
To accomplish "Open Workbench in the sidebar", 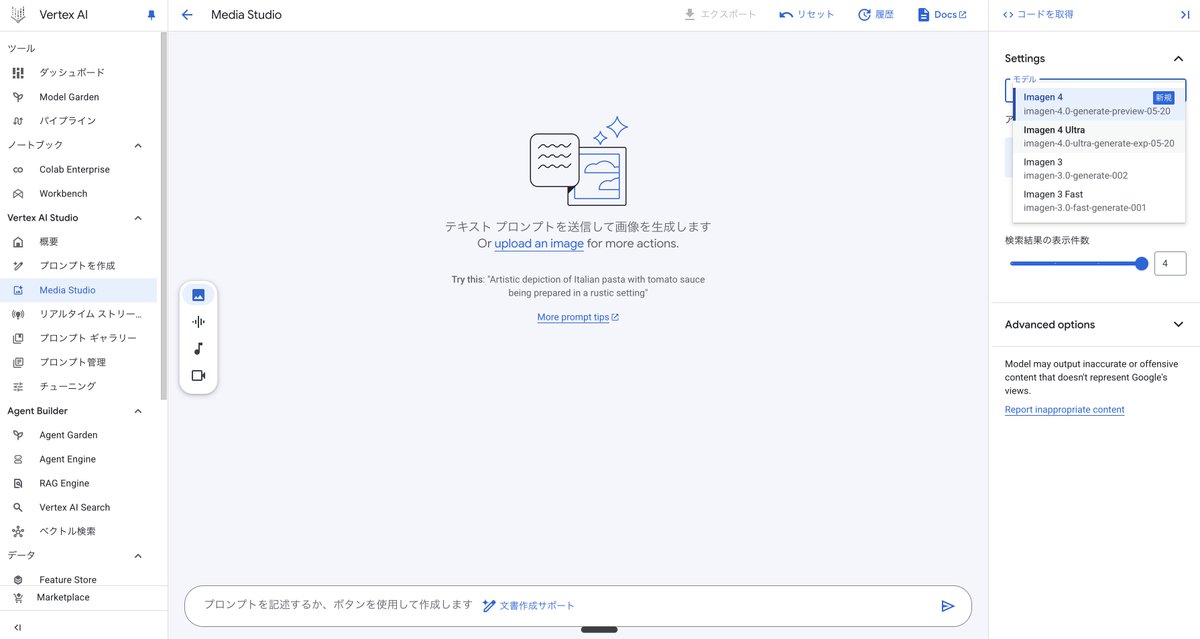I will (x=80, y=194).
